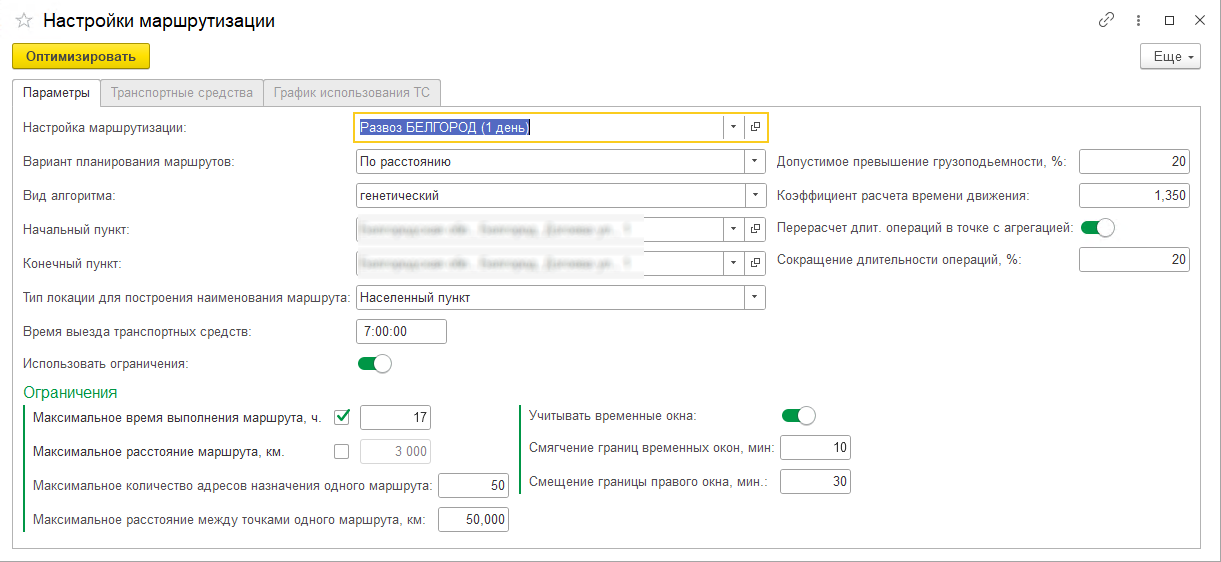This screenshot has width=1221, height=562.
Task: Open the Вид алгоритма dropdown list
Action: click(754, 196)
